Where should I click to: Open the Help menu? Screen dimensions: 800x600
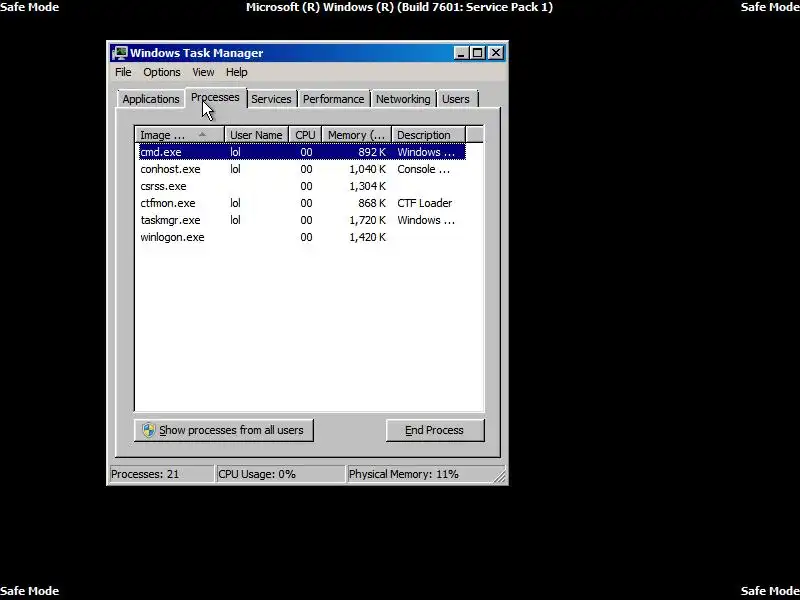pos(237,72)
